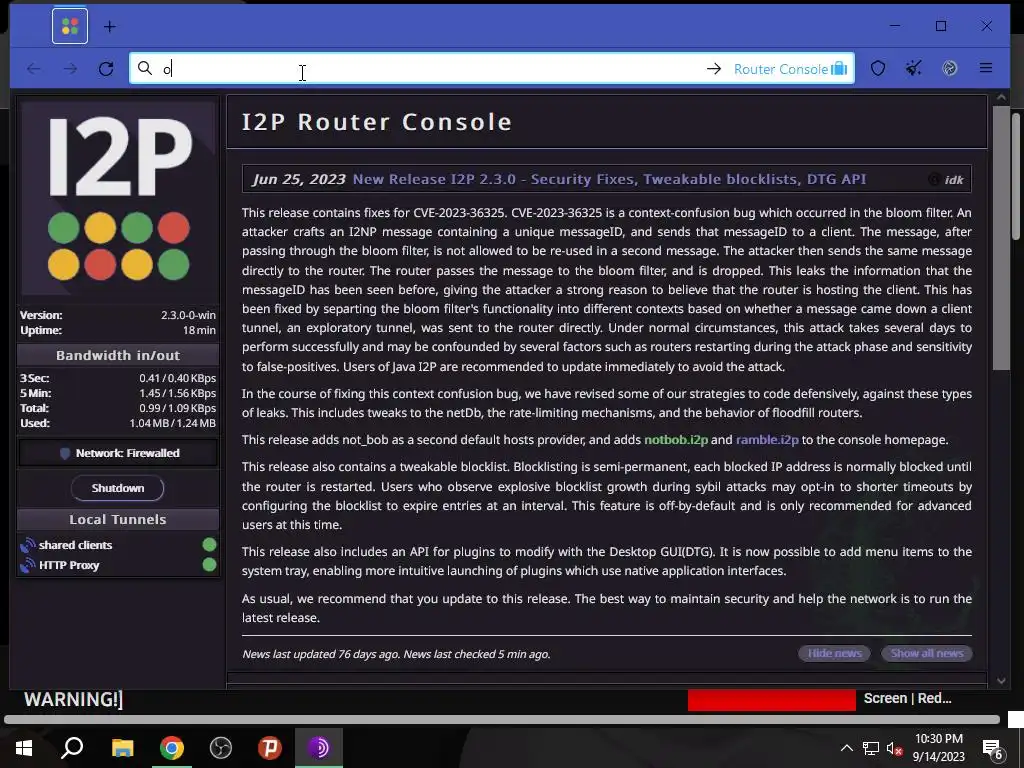This screenshot has width=1024, height=768.
Task: Click the Version value 2.3.0-0-win
Action: 188,315
